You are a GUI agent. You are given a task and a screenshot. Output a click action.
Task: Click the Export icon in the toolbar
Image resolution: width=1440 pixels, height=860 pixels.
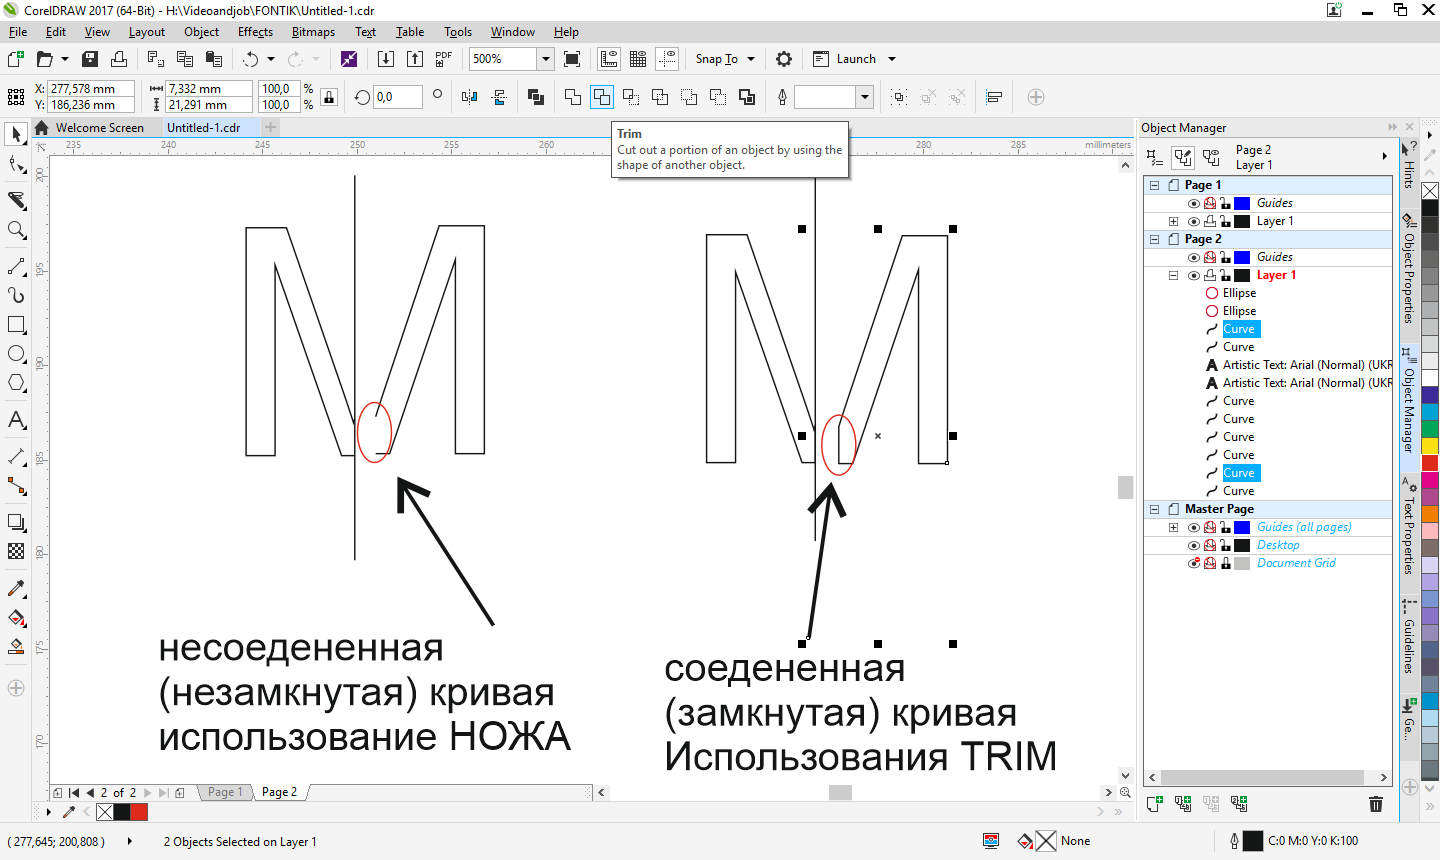click(x=415, y=59)
